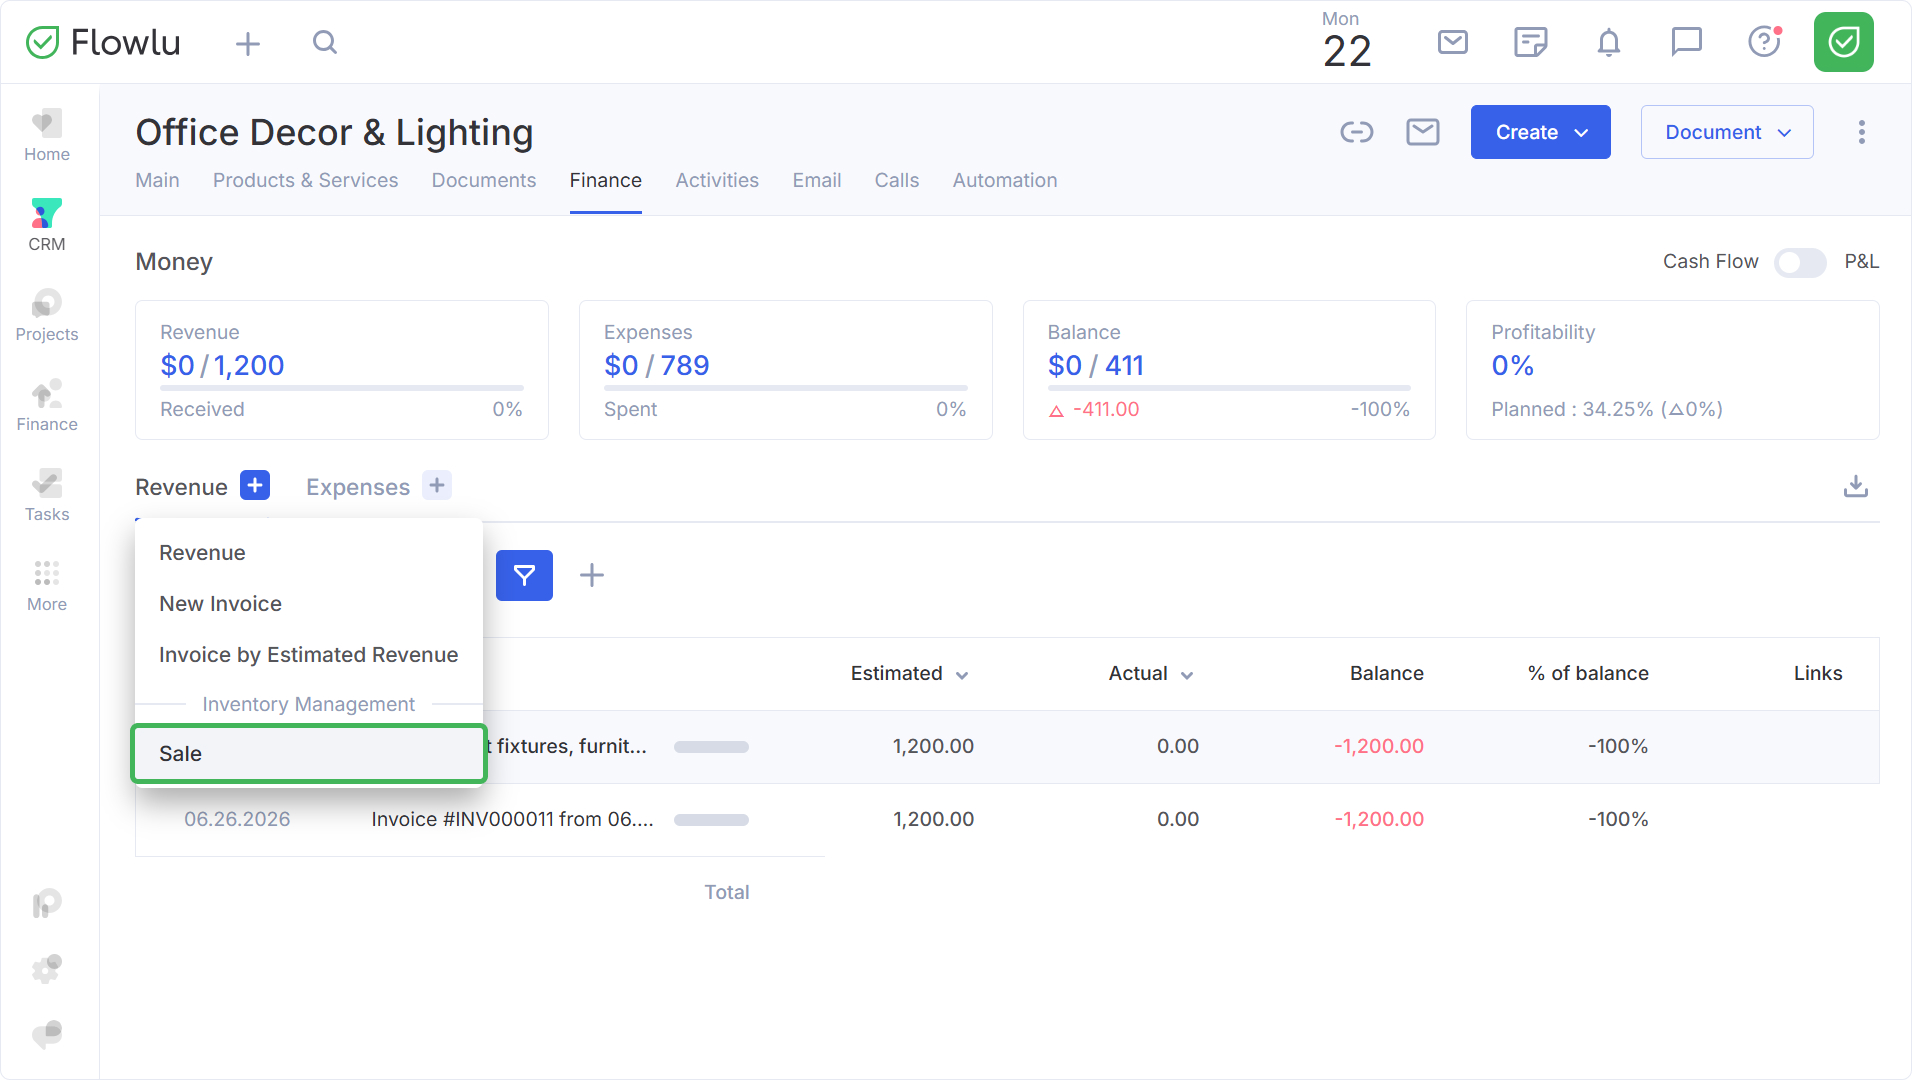
Task: Switch to the Automation tab
Action: pos(1005,180)
